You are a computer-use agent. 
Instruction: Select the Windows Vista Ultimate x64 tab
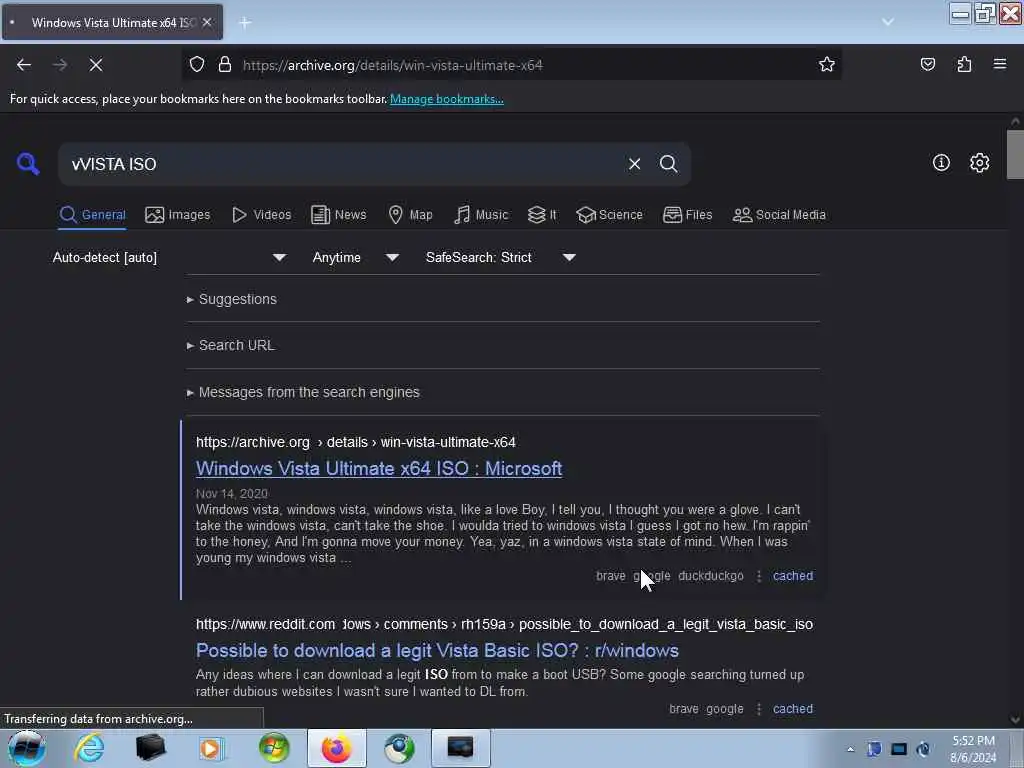click(112, 22)
